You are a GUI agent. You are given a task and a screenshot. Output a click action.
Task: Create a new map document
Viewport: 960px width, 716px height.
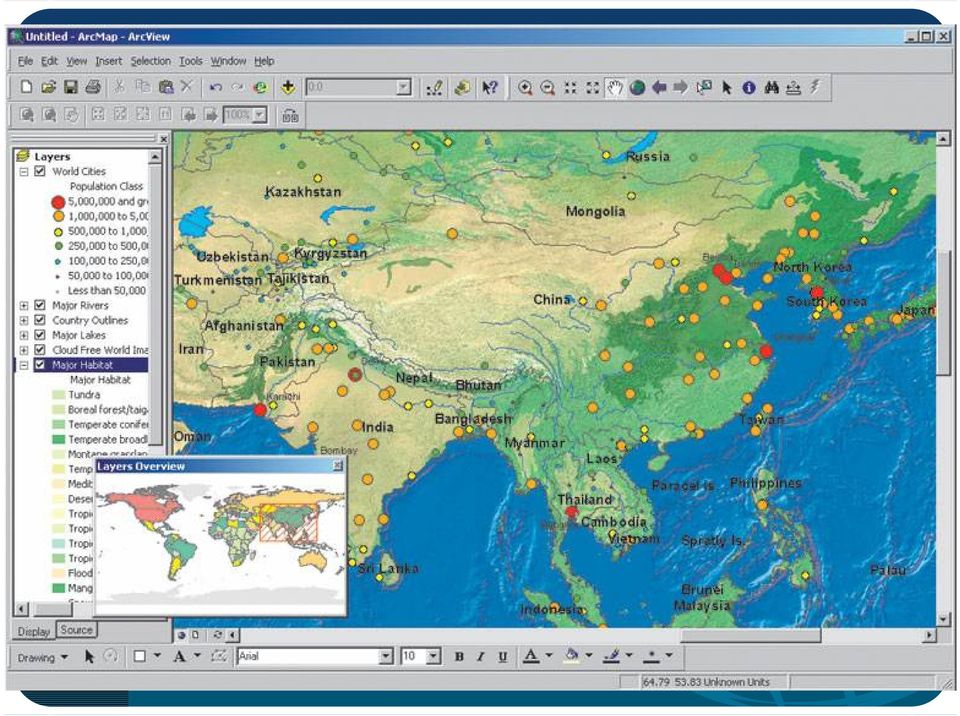point(26,87)
